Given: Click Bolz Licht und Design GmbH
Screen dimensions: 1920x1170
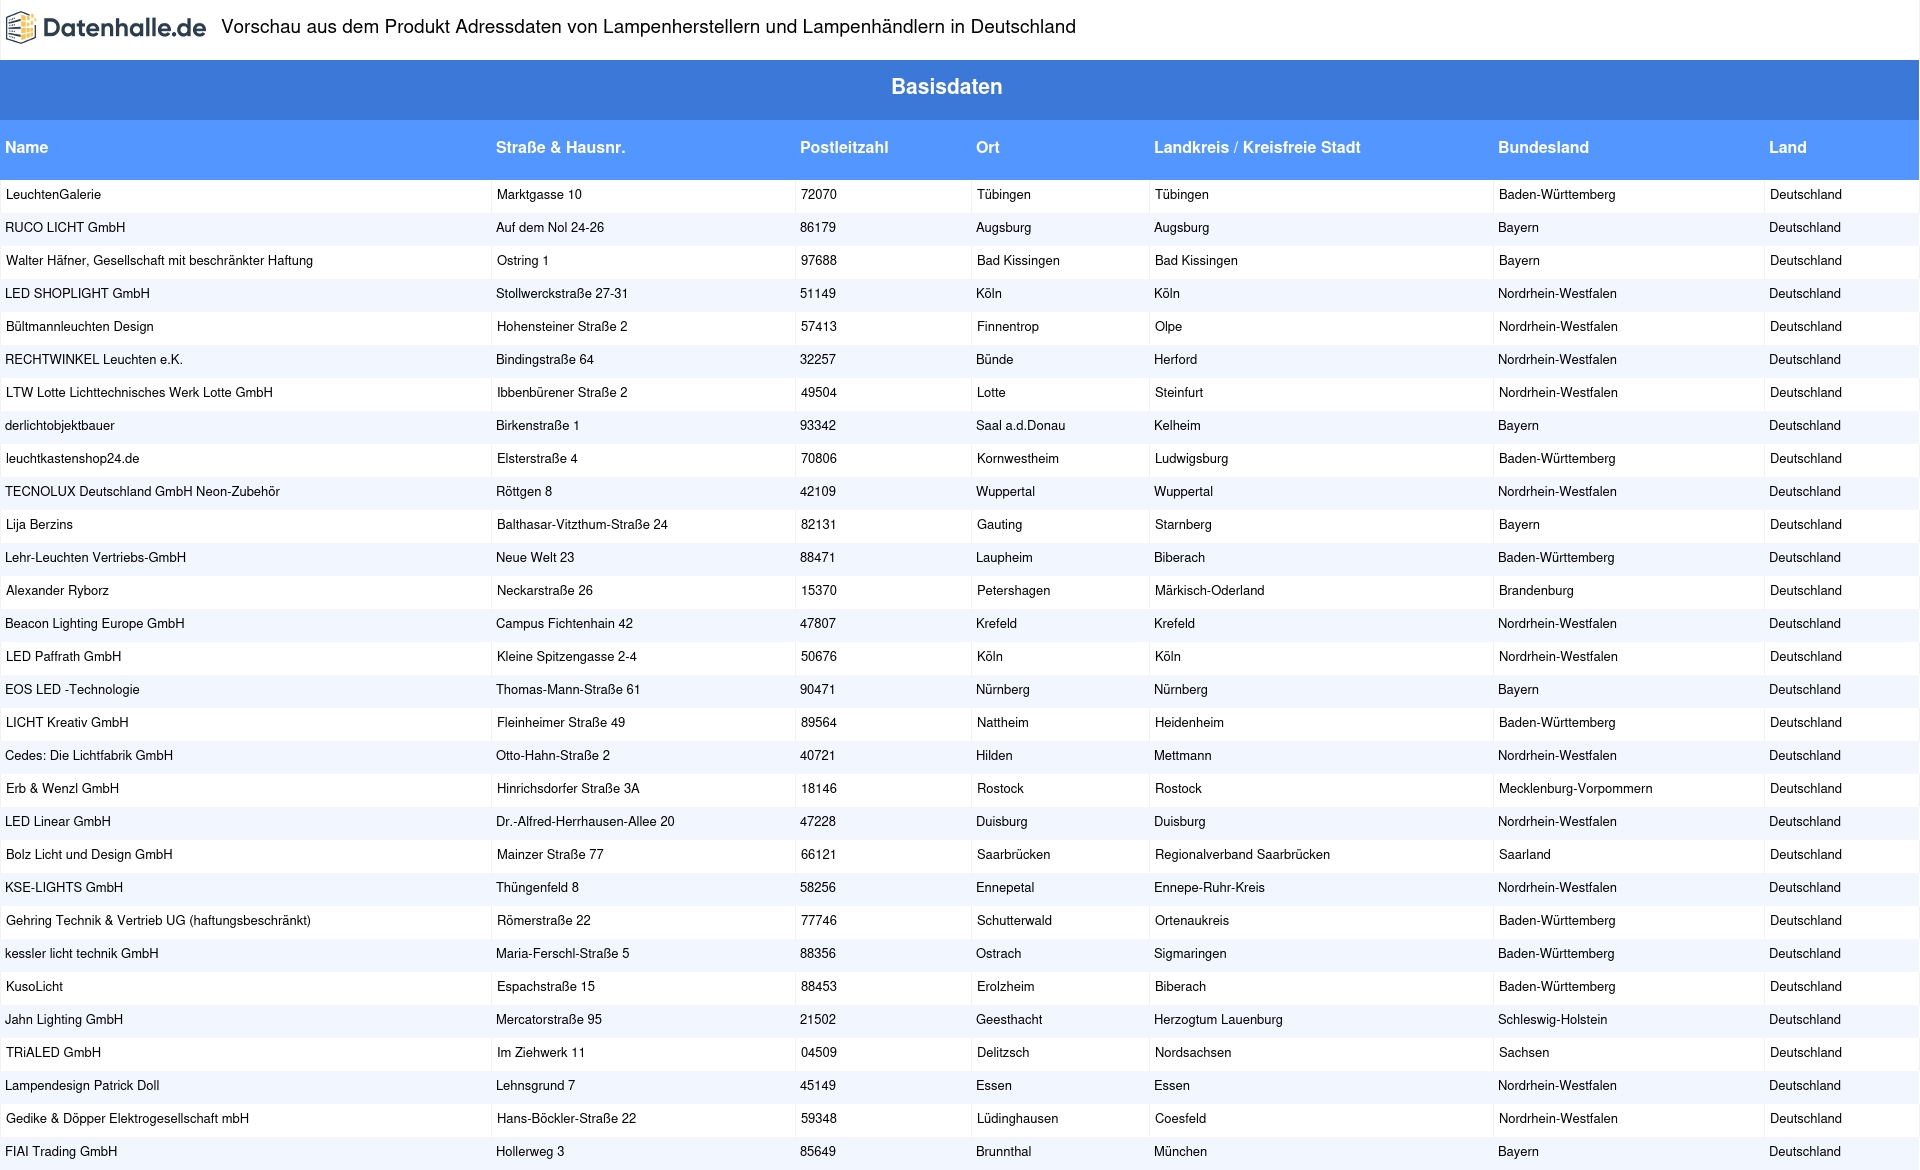Looking at the screenshot, I should (x=90, y=854).
